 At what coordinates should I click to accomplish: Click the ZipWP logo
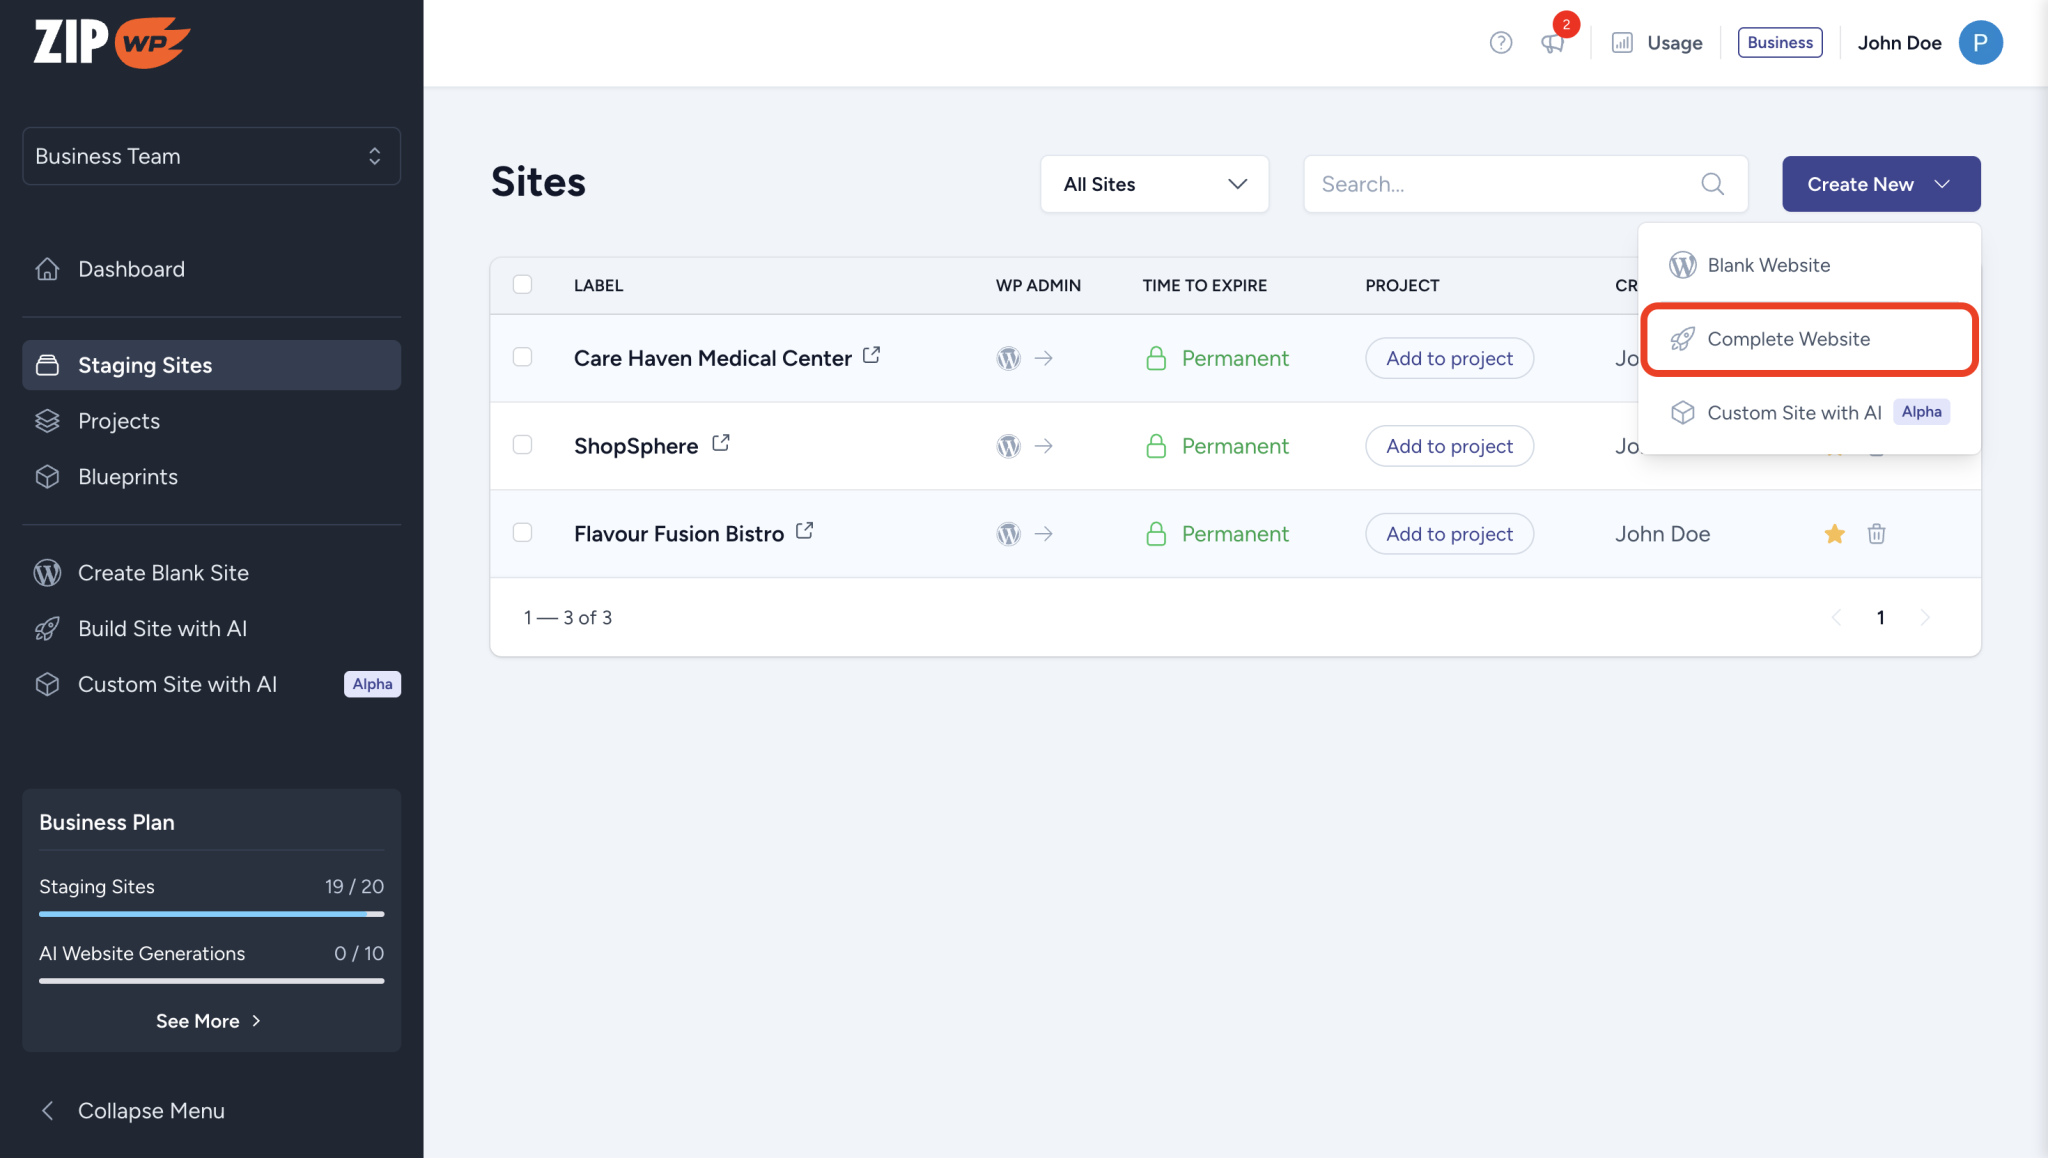coord(110,41)
